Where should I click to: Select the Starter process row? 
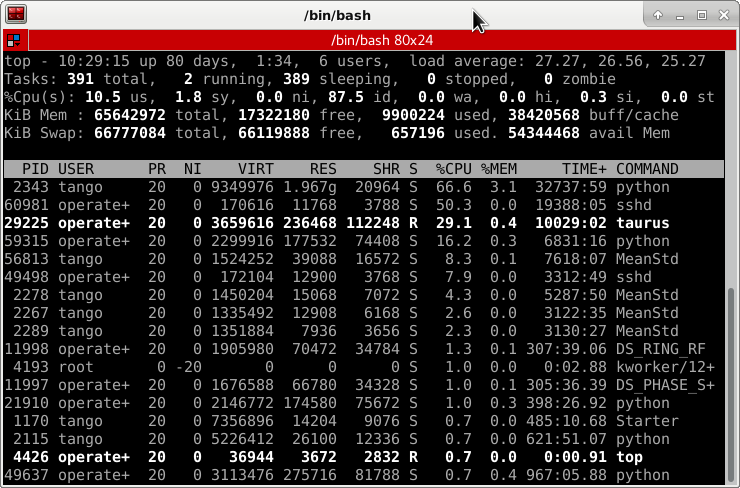point(360,421)
